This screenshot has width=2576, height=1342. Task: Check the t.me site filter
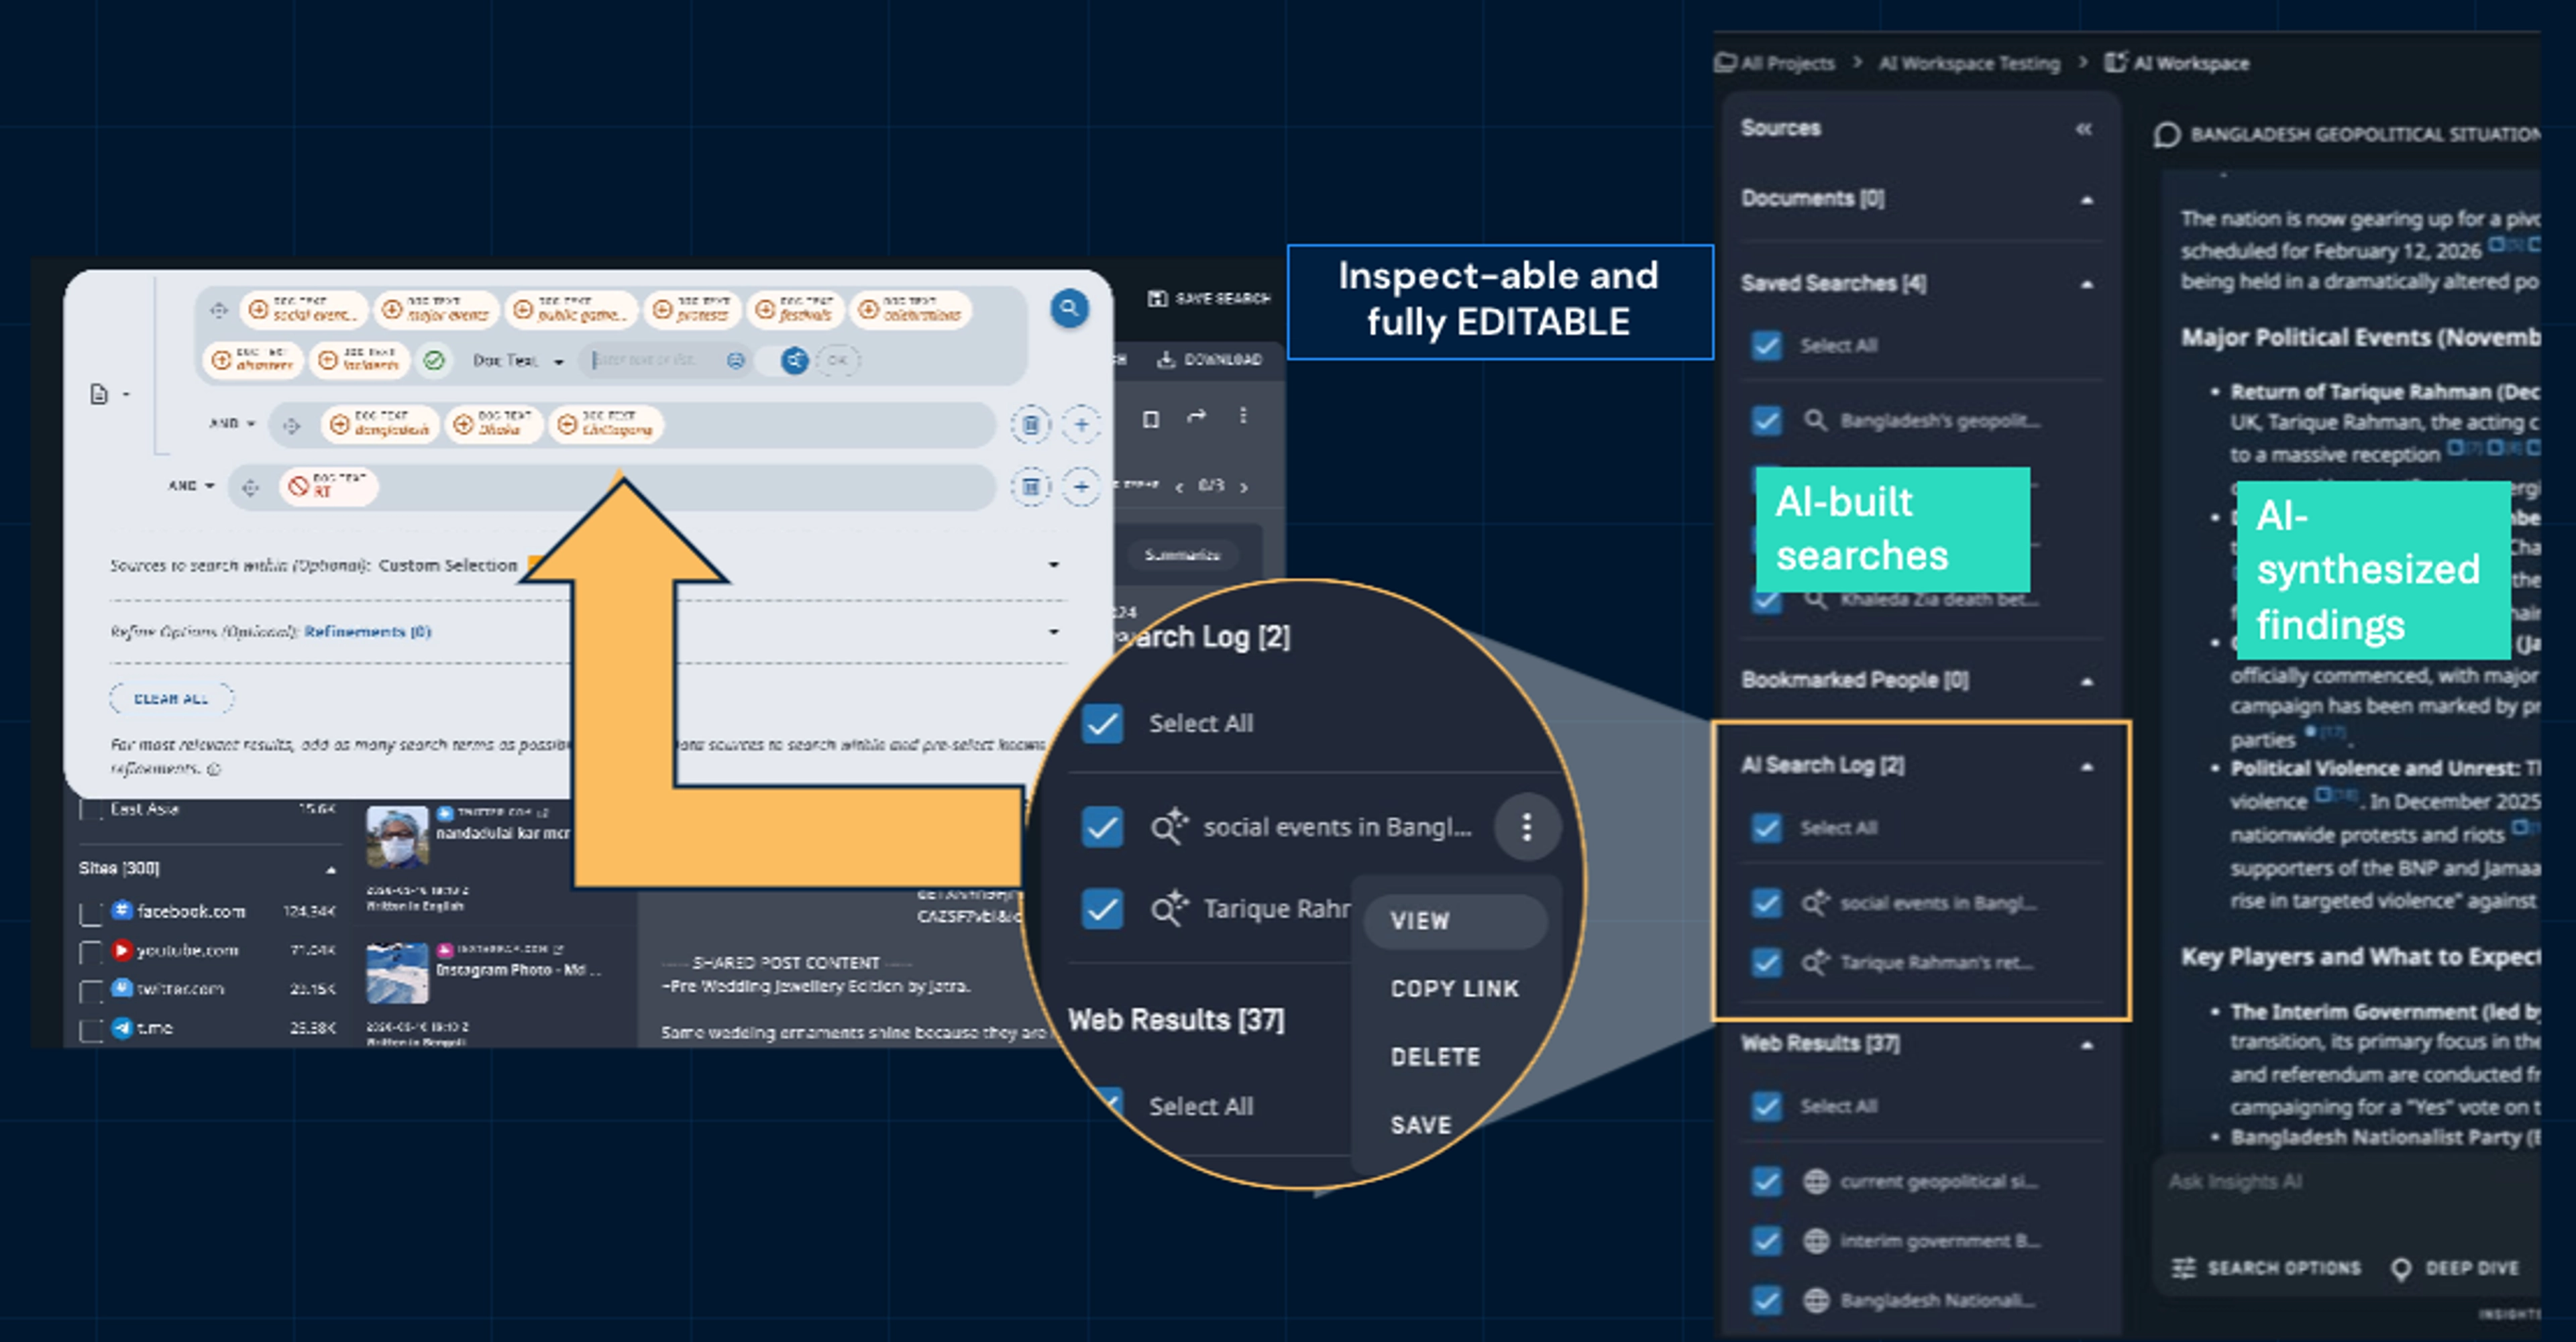pyautogui.click(x=91, y=1030)
